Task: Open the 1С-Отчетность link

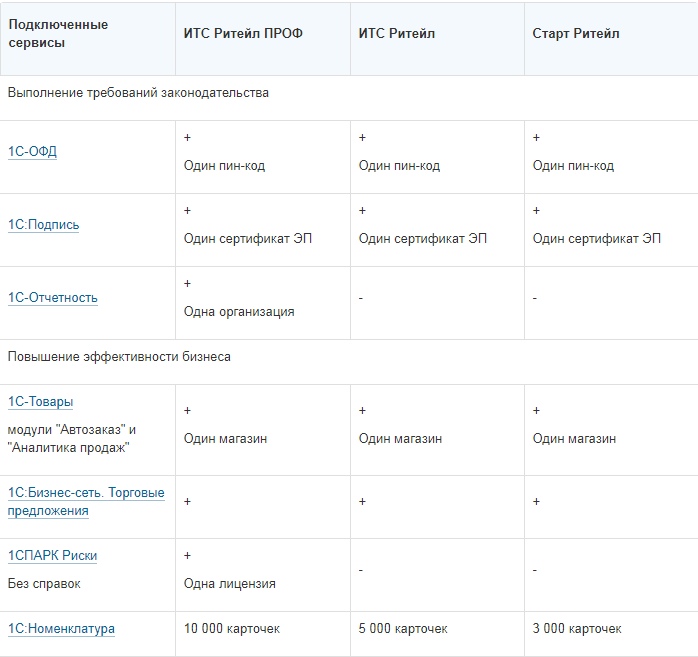Action: [53, 298]
